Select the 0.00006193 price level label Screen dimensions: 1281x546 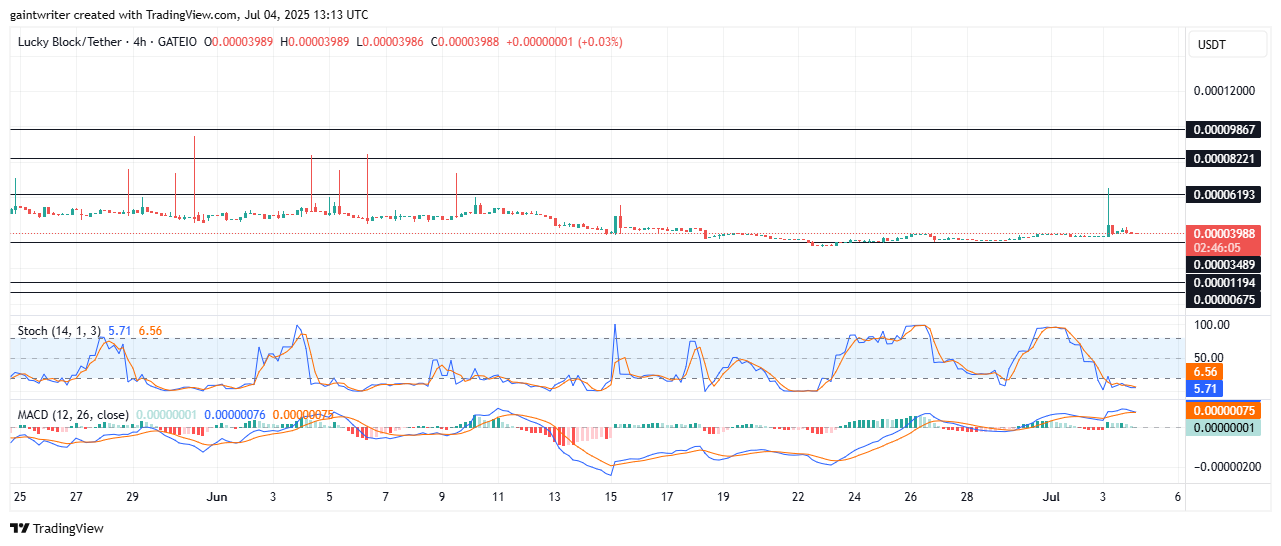coord(1222,194)
